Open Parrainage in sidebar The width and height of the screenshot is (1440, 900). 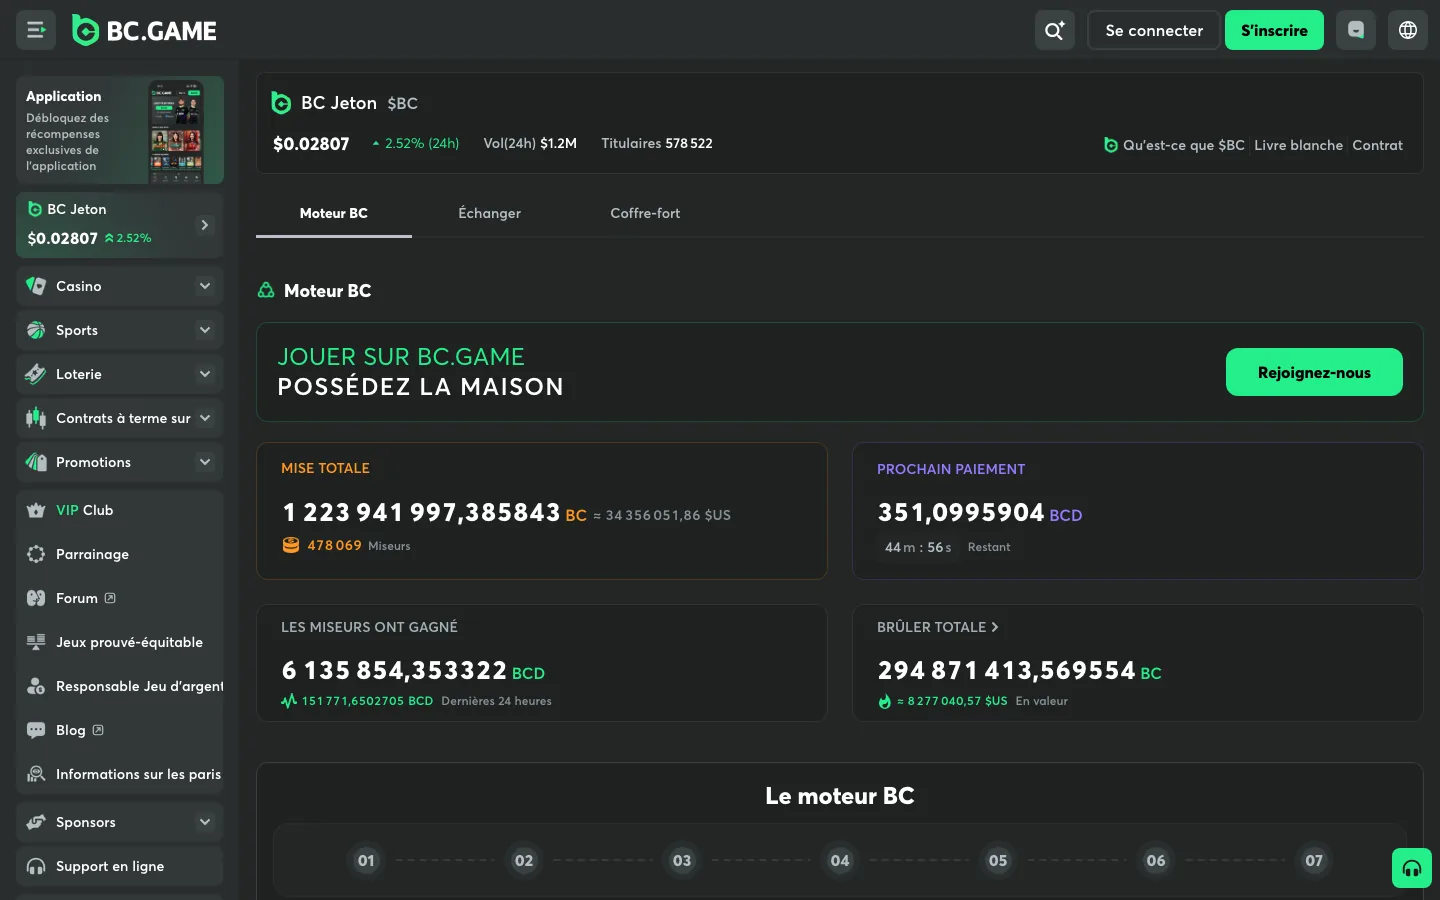pyautogui.click(x=119, y=554)
